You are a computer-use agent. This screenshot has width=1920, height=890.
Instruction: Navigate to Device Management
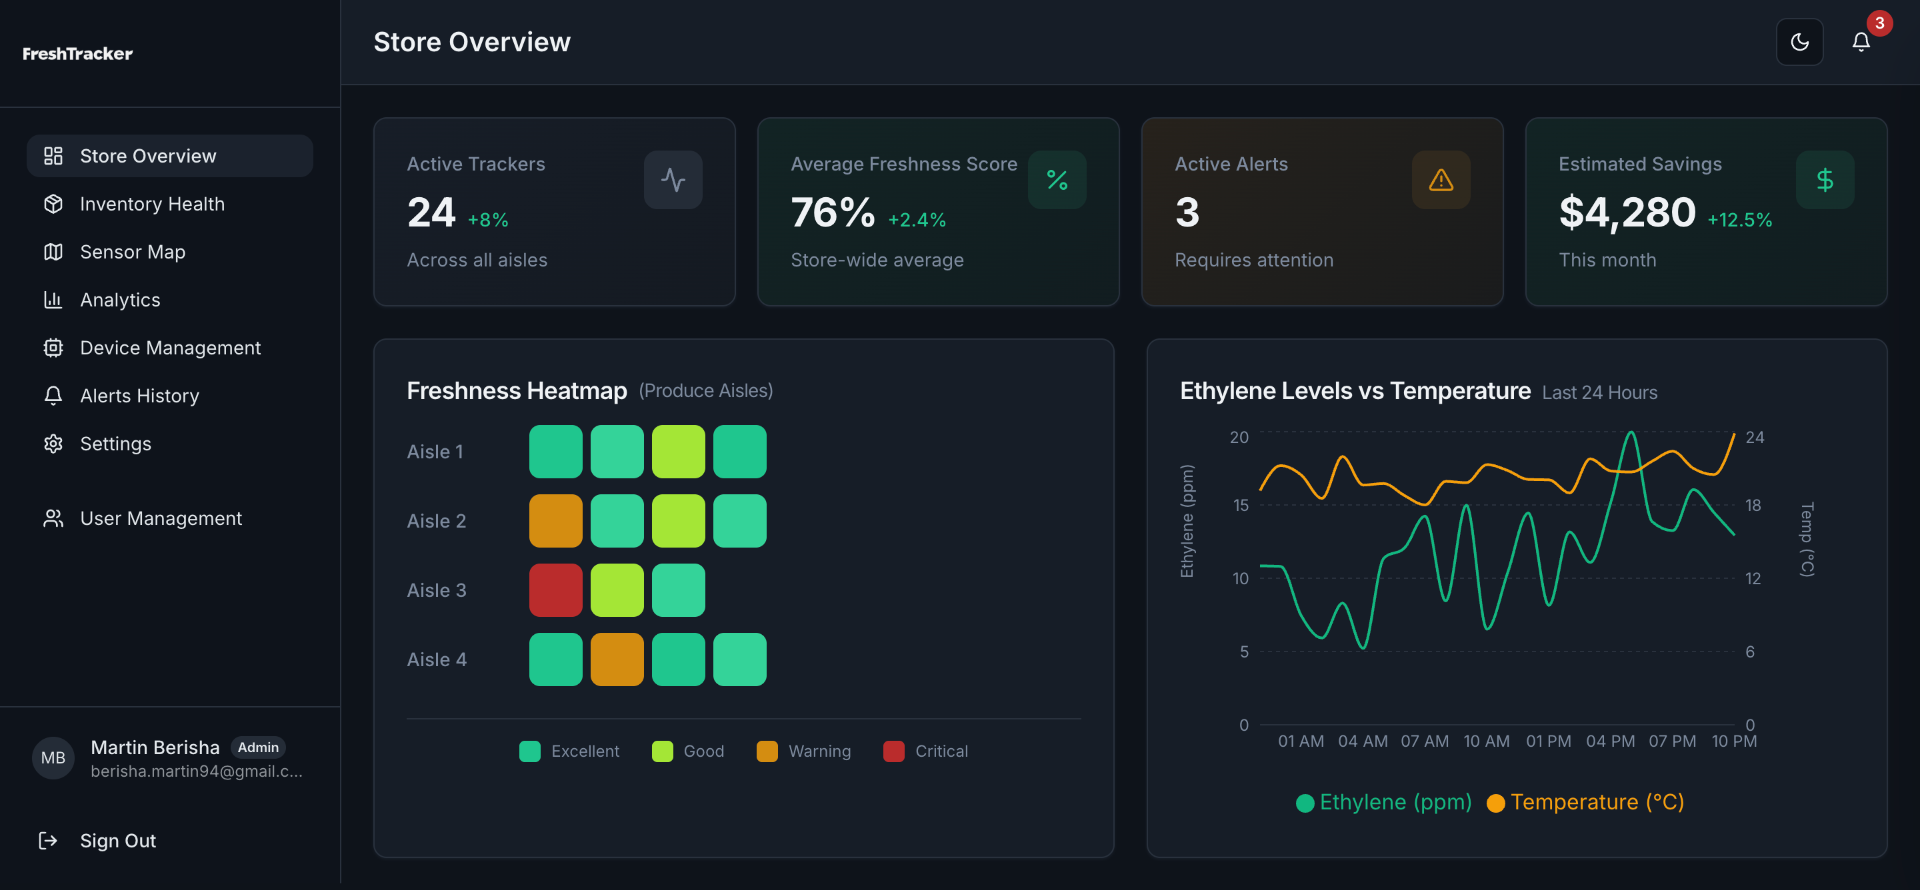pyautogui.click(x=170, y=348)
